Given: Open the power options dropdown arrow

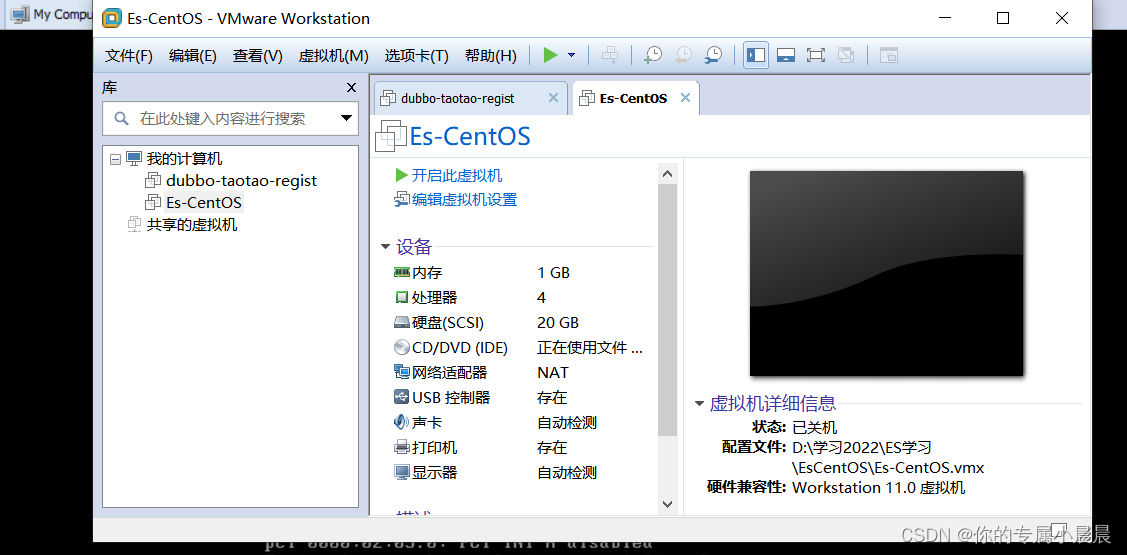Looking at the screenshot, I should 571,55.
